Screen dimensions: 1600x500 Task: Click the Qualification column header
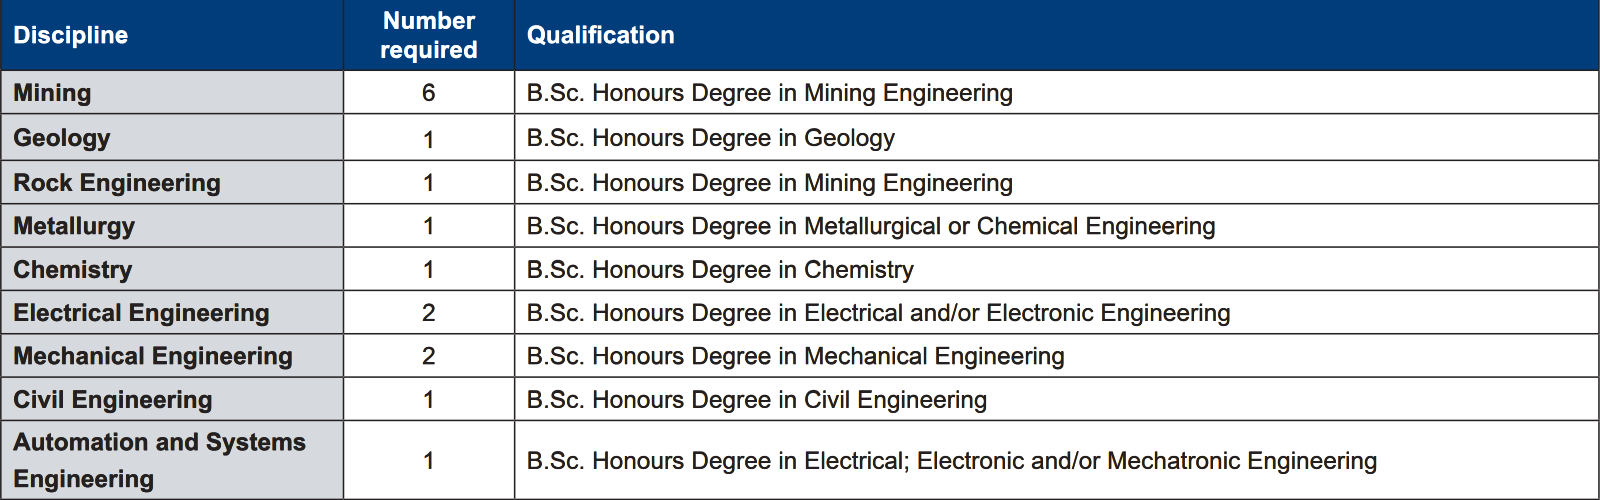(1057, 35)
